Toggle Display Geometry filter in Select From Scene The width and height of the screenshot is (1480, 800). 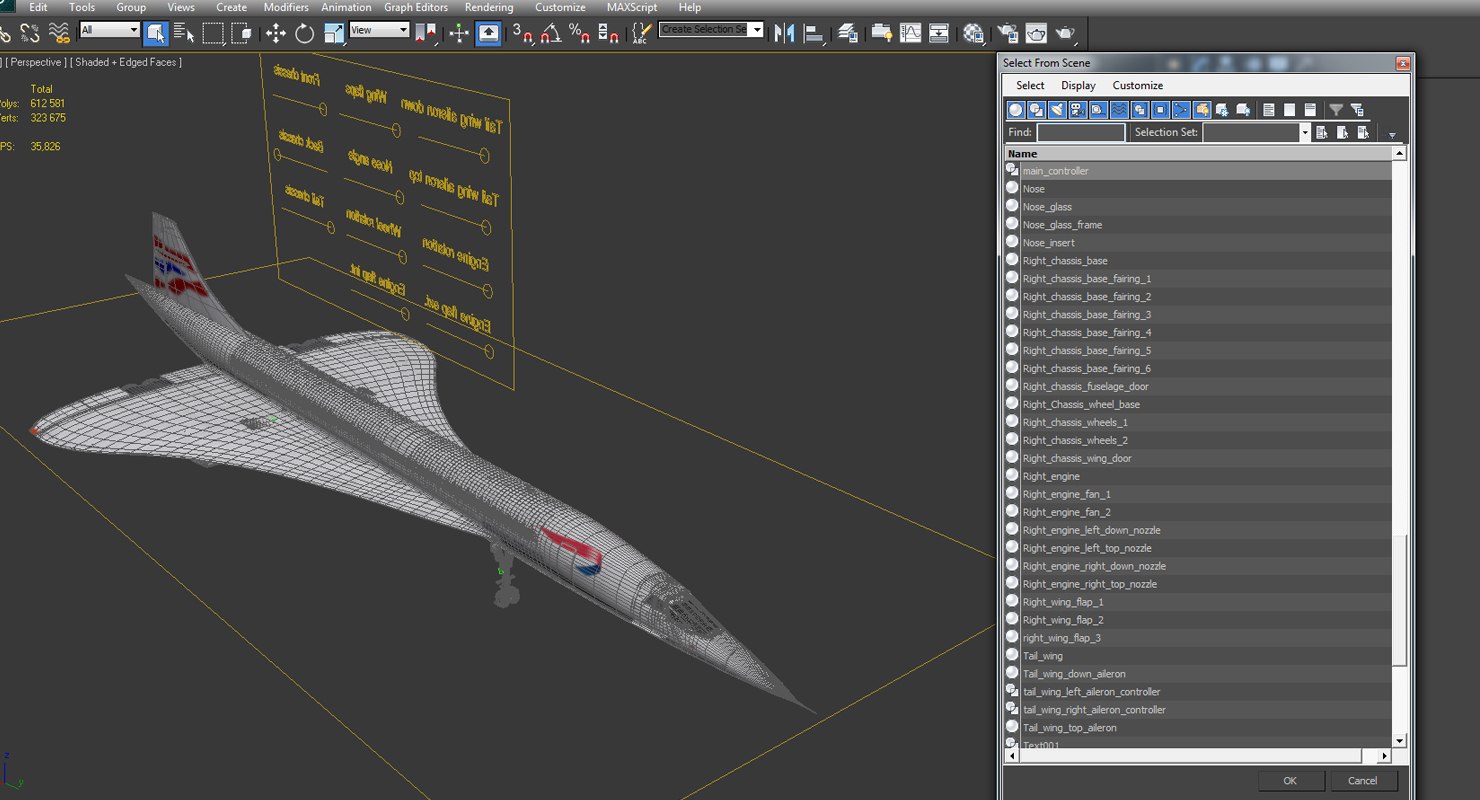click(1016, 110)
